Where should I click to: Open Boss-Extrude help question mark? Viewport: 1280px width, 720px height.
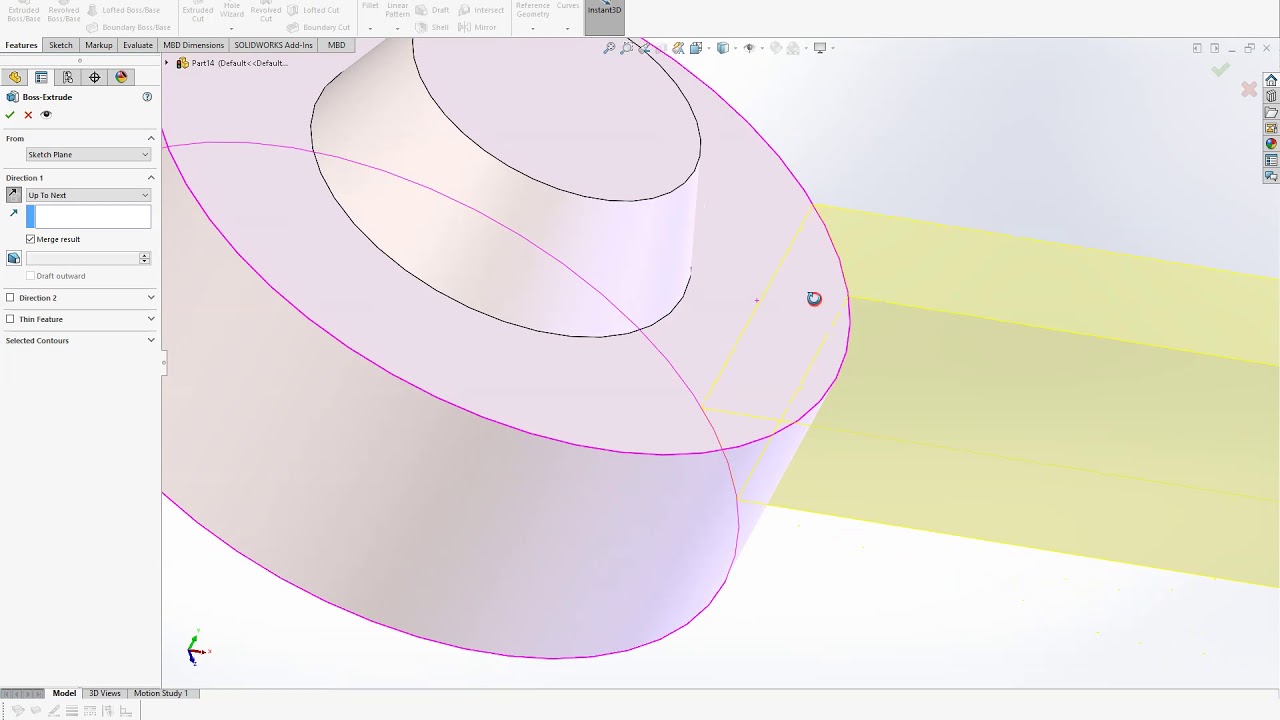click(x=147, y=97)
